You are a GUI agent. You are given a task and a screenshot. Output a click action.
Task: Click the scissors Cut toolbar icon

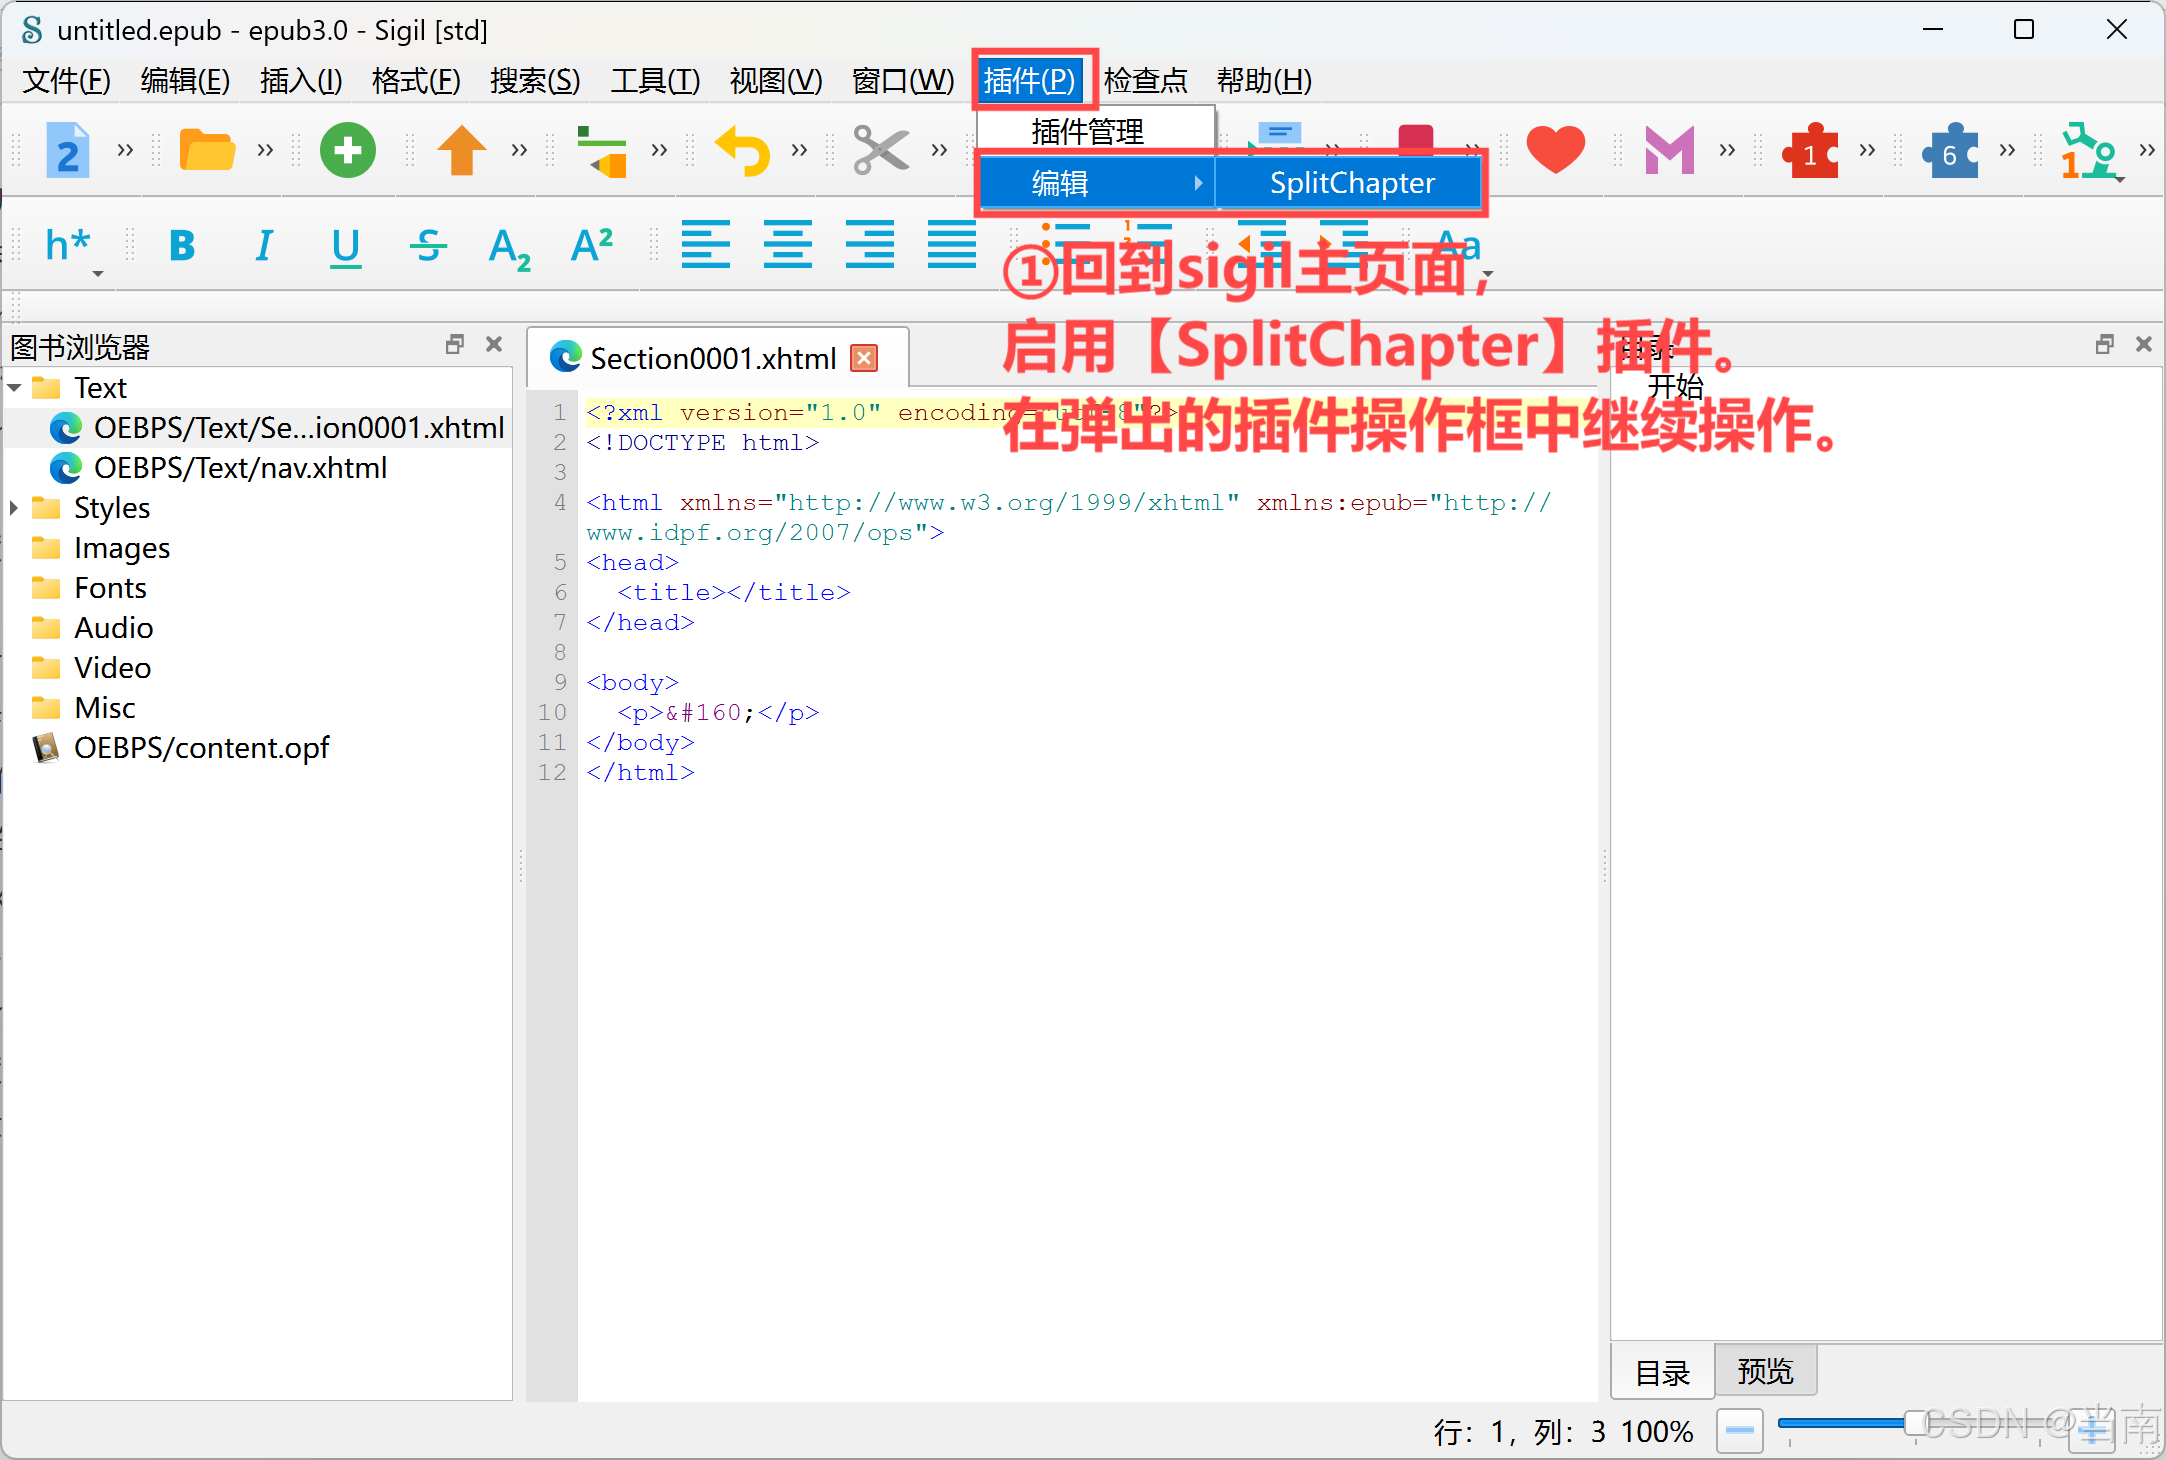[x=879, y=150]
